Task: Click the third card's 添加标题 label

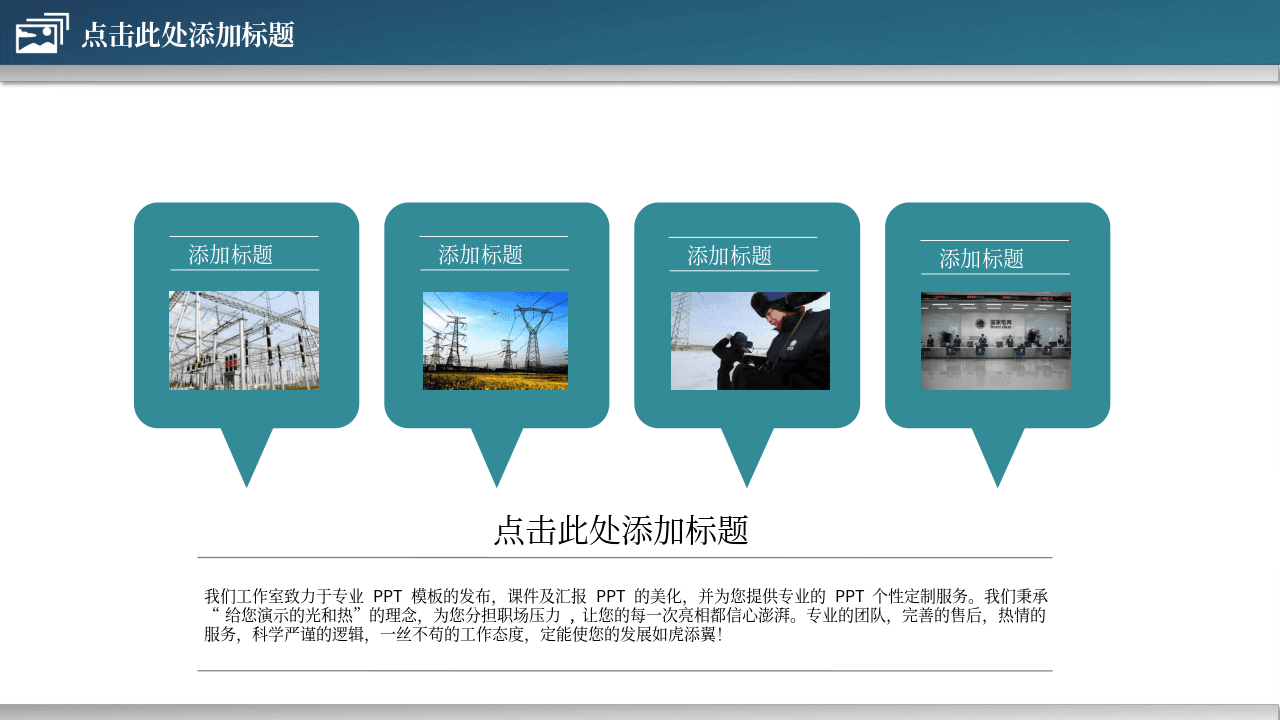Action: tap(730, 256)
